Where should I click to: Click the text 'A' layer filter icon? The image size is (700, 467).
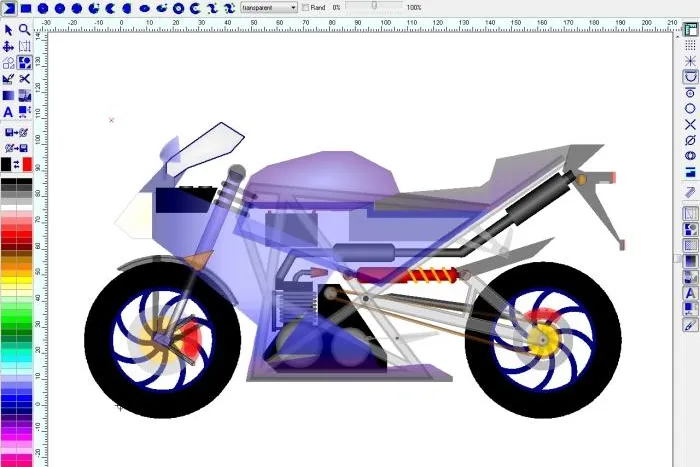(x=690, y=293)
